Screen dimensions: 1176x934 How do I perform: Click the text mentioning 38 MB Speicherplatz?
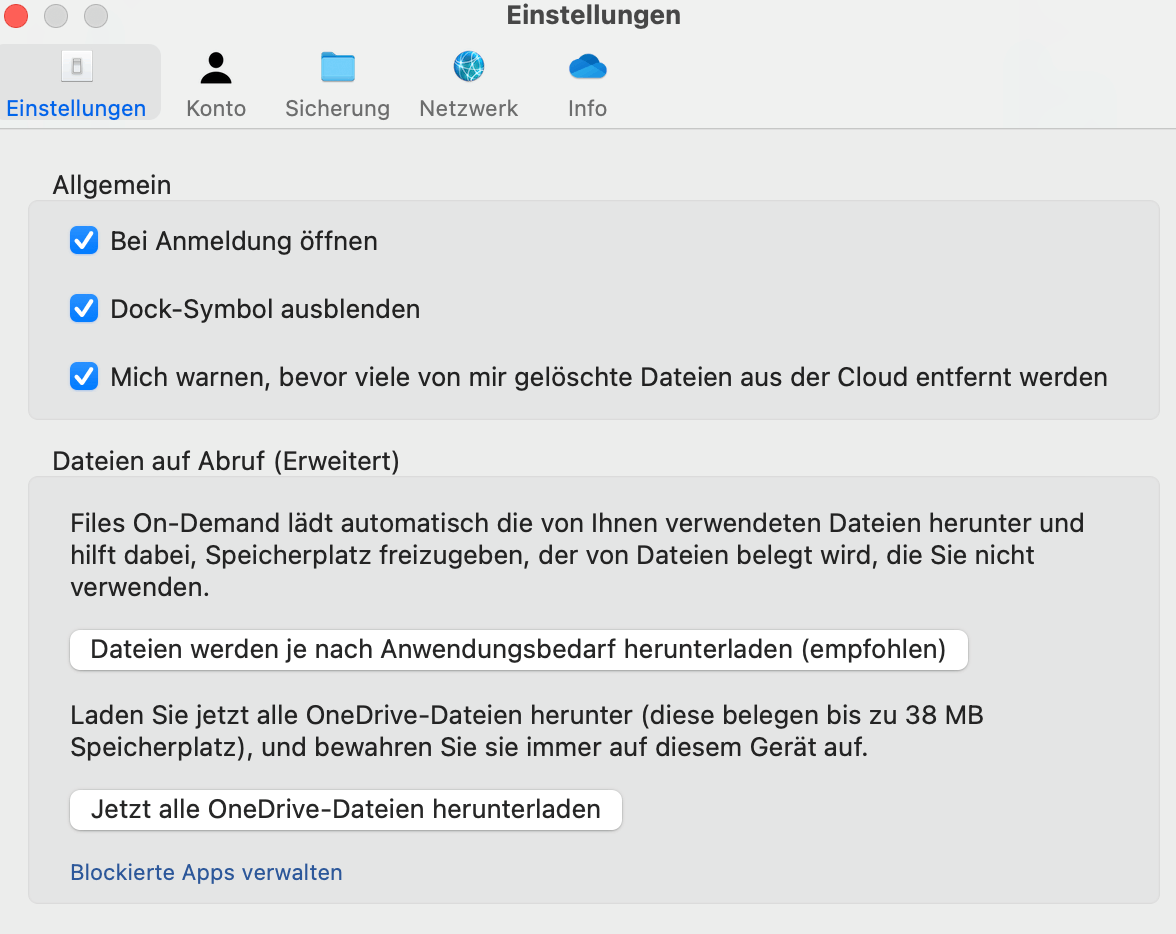(x=526, y=731)
